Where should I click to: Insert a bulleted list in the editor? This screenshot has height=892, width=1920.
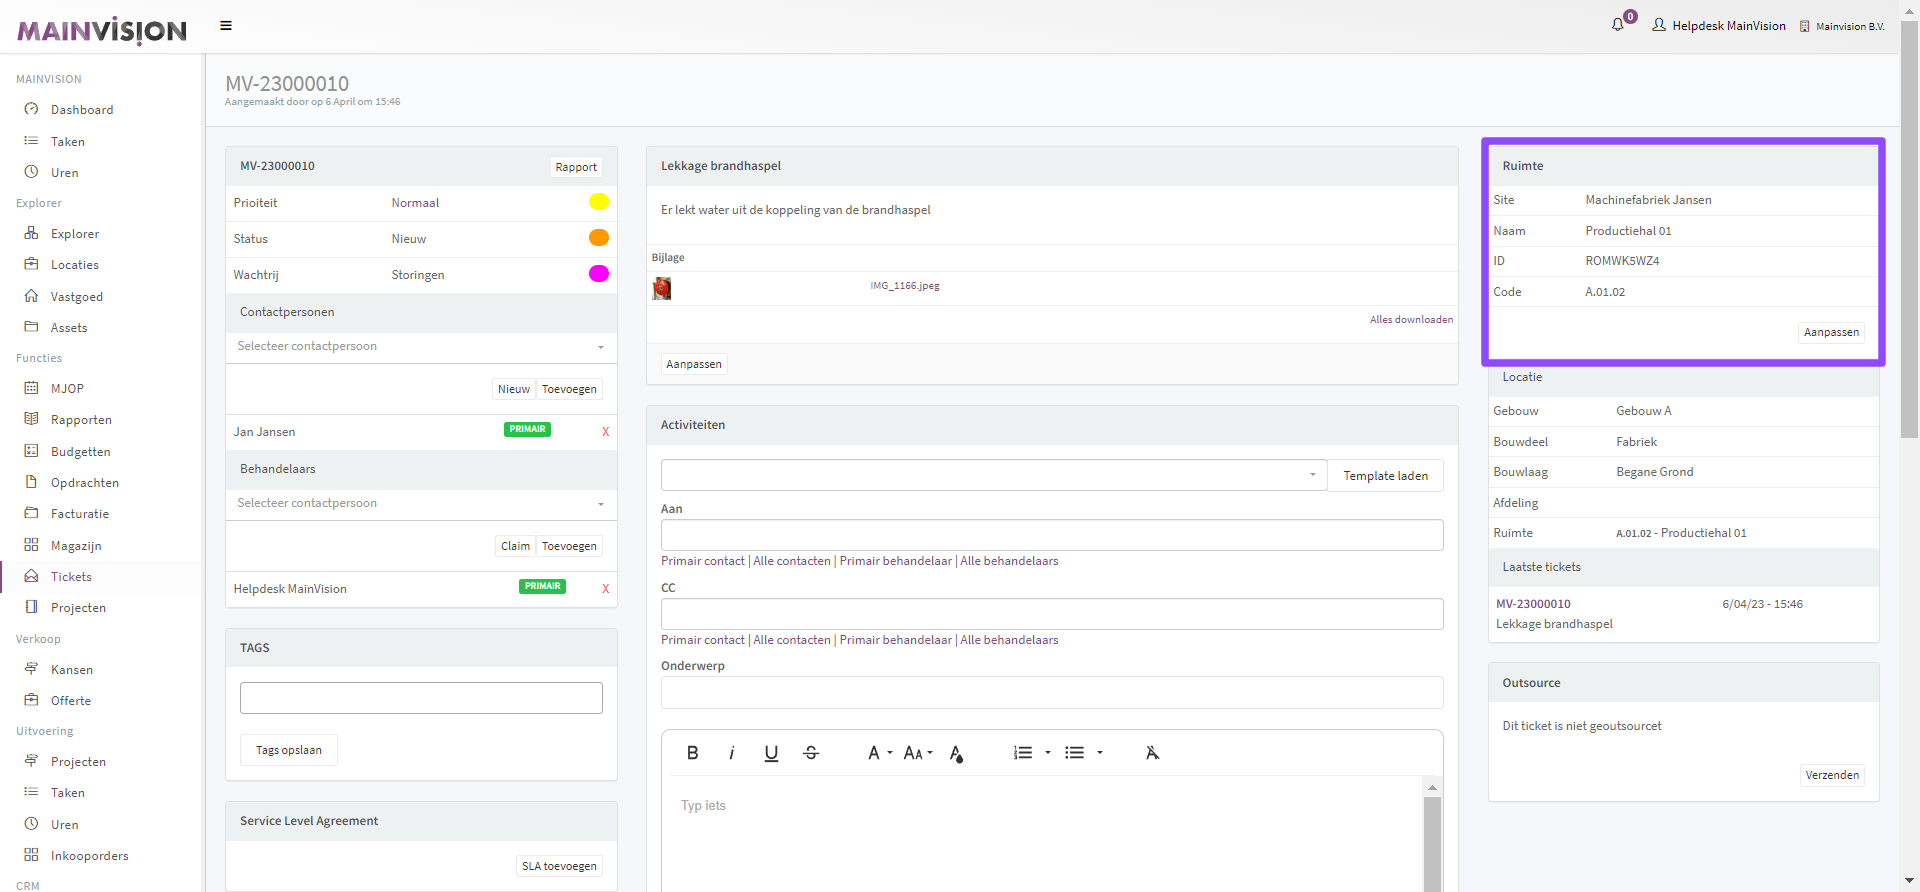[1075, 753]
